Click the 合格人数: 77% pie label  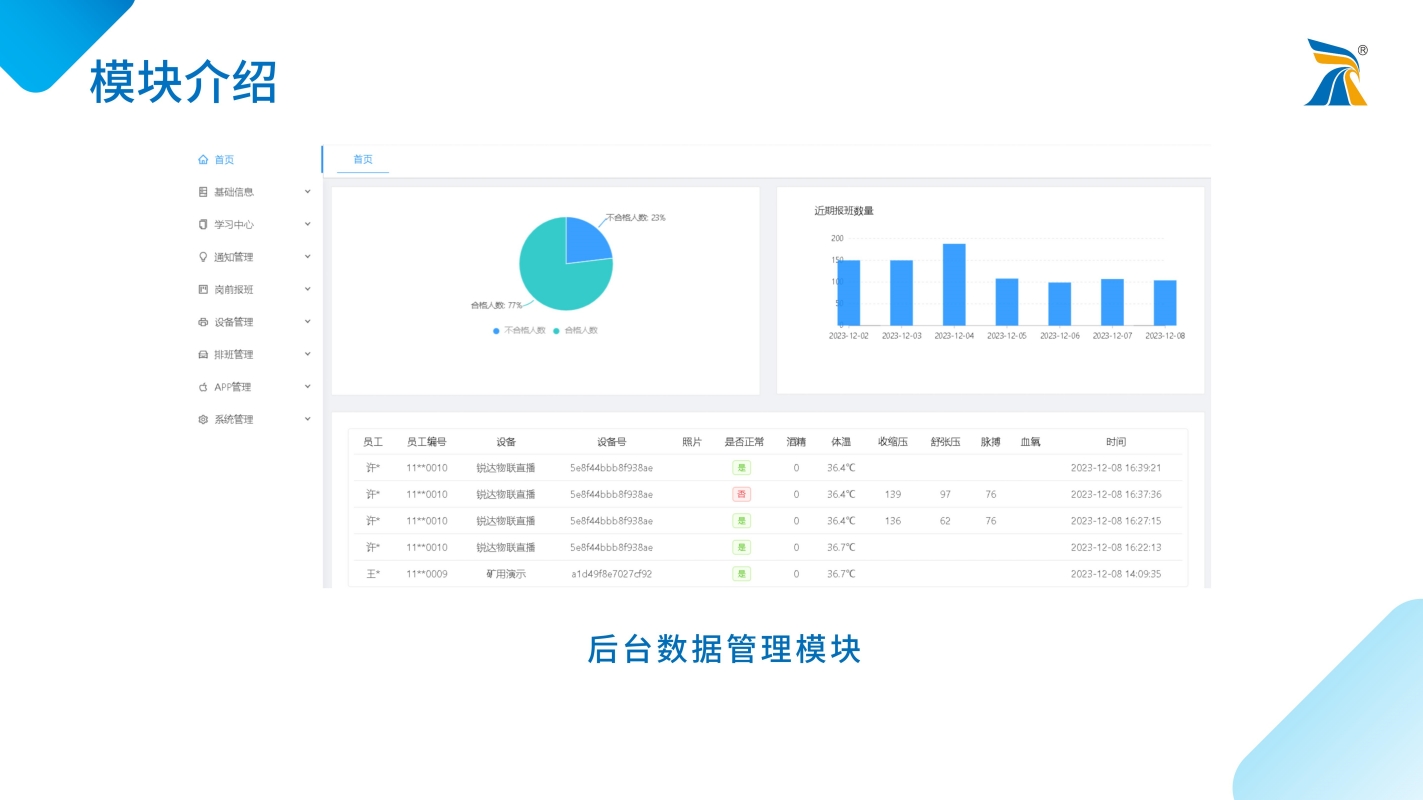[x=496, y=305]
